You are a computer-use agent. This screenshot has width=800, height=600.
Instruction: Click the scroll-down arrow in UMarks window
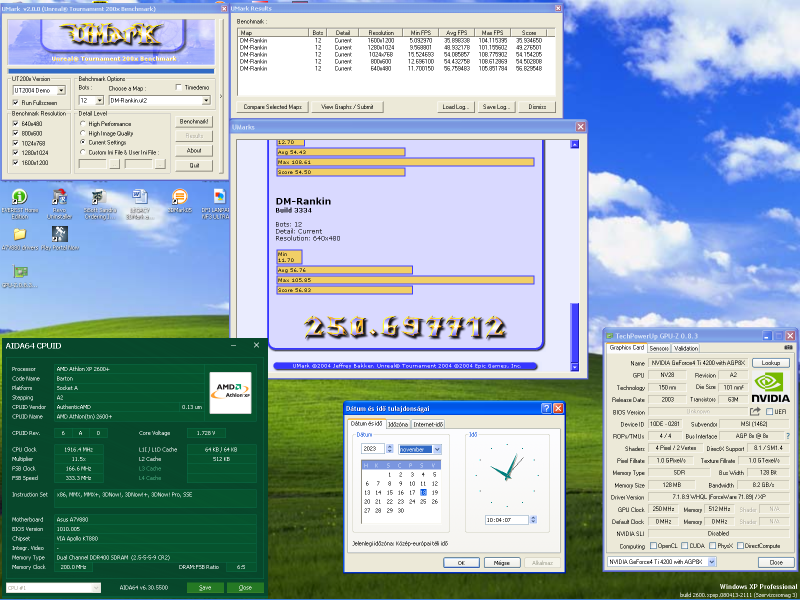(x=574, y=367)
